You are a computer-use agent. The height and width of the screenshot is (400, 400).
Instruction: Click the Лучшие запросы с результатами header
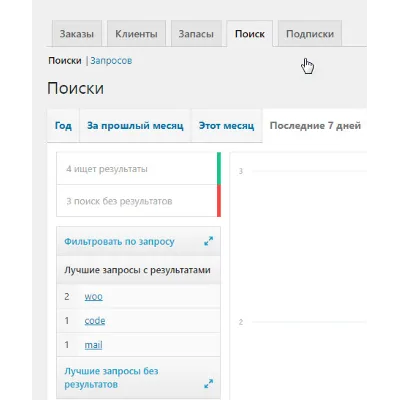[138, 270]
